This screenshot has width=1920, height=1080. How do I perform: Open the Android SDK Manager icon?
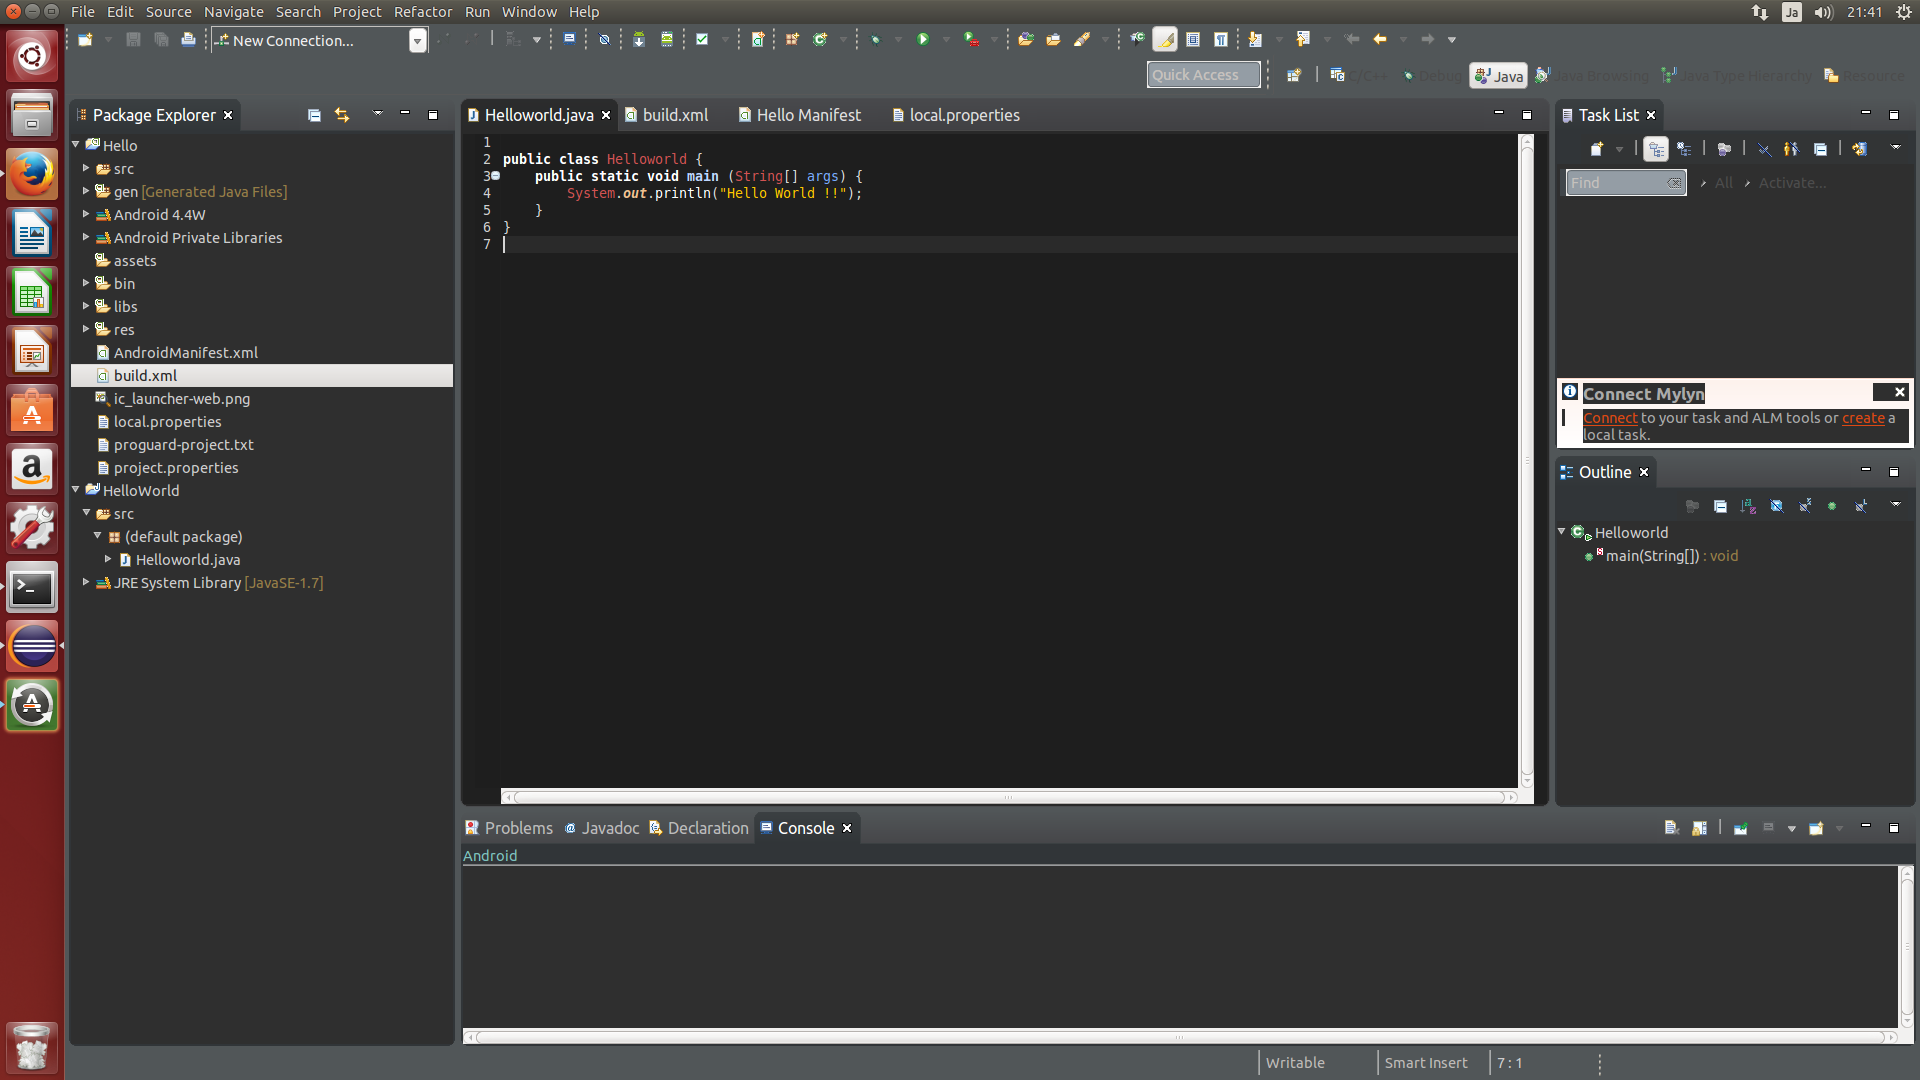click(638, 39)
